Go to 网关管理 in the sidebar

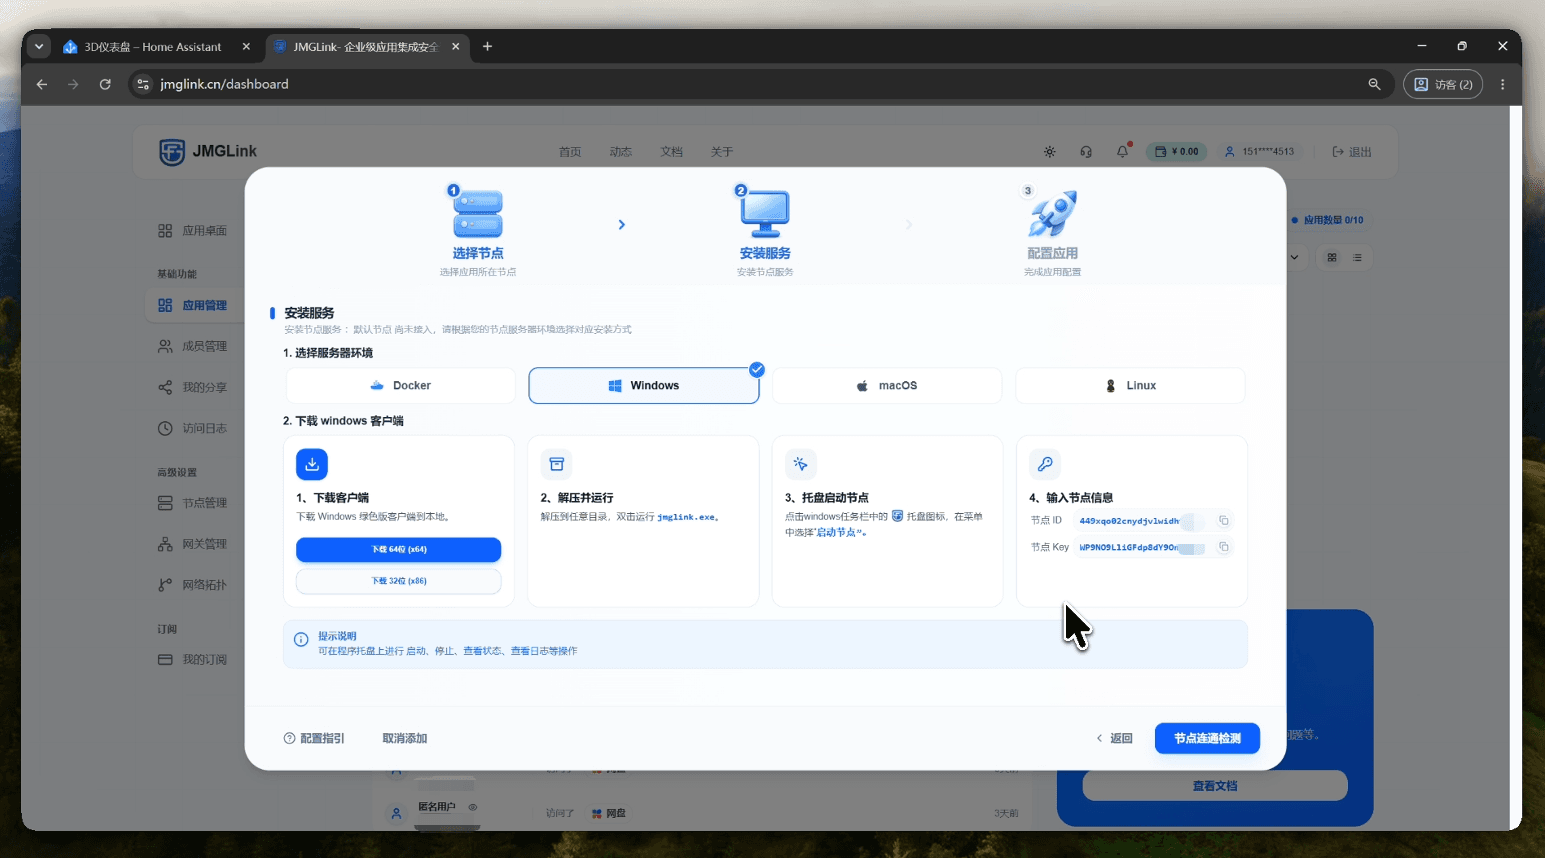pos(193,544)
